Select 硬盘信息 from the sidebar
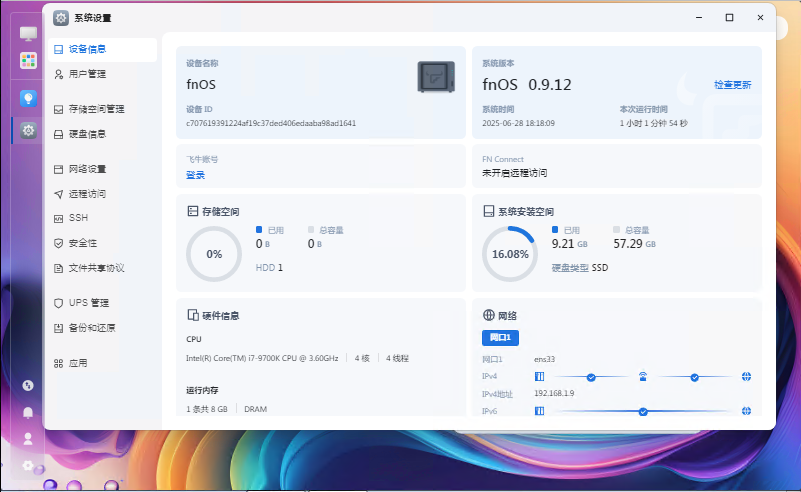 pos(87,134)
